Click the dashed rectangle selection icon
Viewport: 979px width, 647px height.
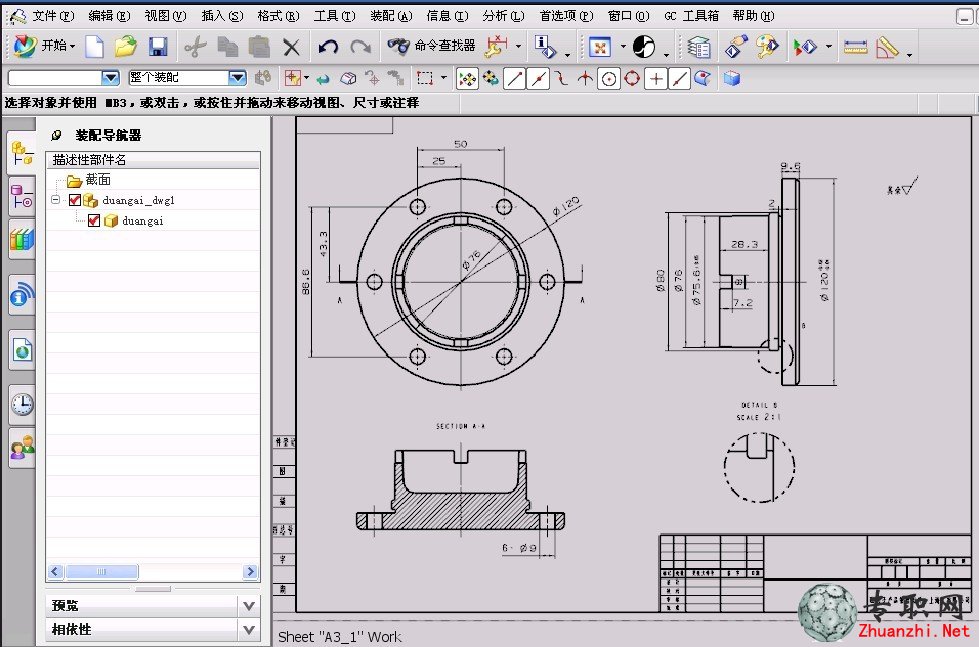click(425, 78)
